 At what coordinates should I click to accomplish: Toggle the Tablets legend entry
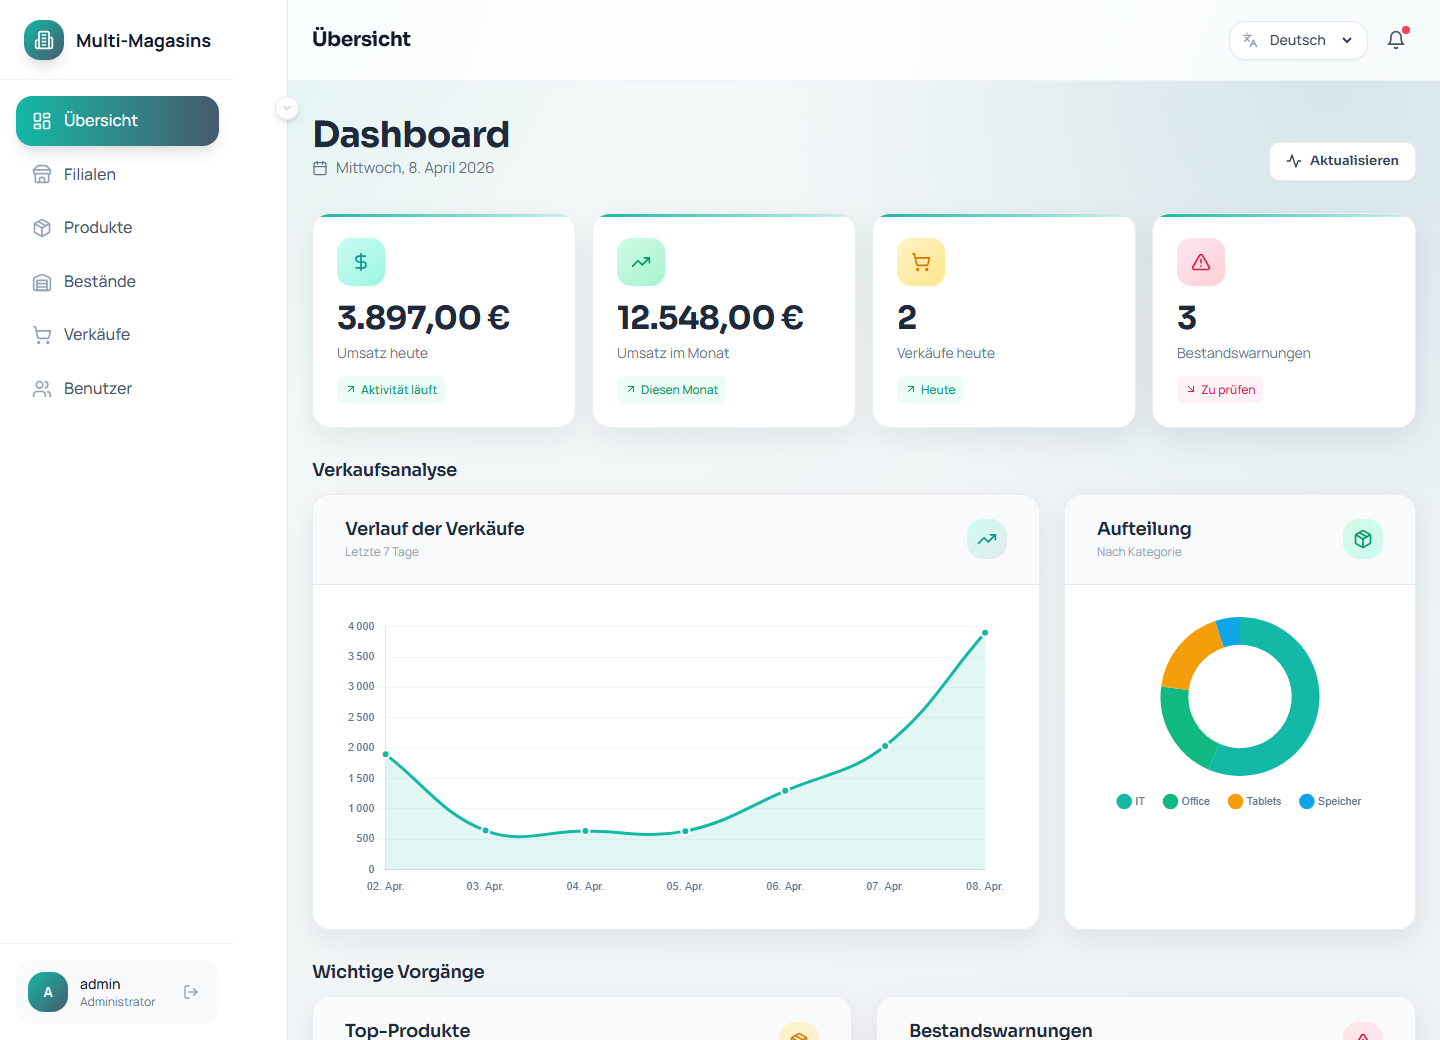click(x=1254, y=801)
